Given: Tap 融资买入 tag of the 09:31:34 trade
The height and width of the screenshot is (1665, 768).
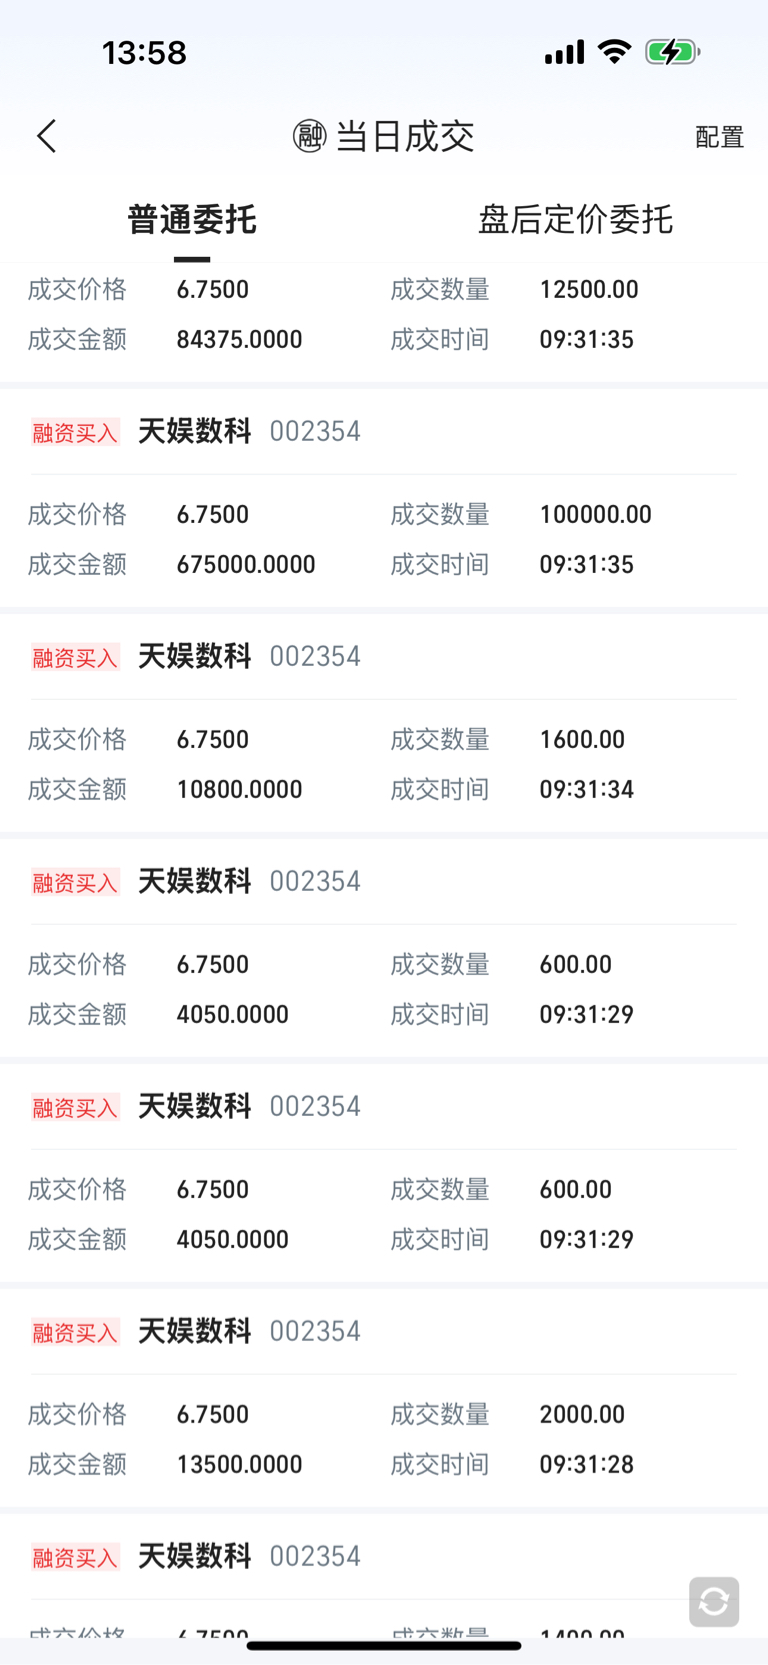Looking at the screenshot, I should pos(75,657).
